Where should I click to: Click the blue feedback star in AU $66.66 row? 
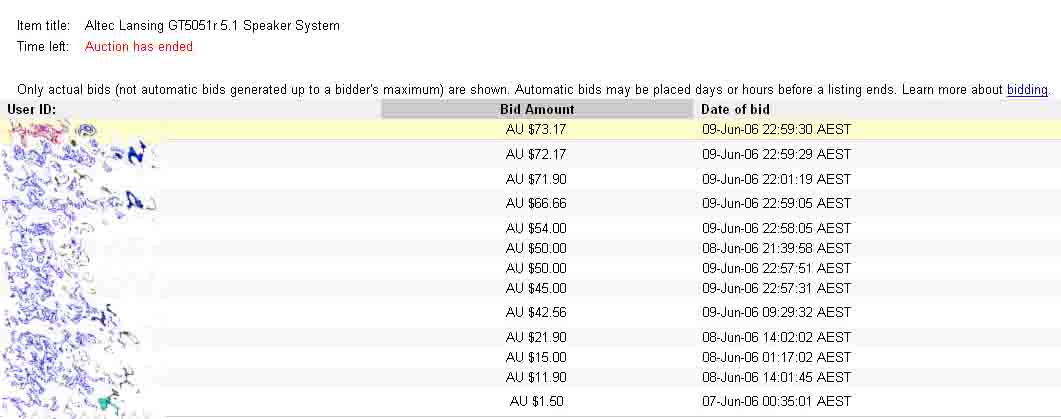pyautogui.click(x=134, y=202)
